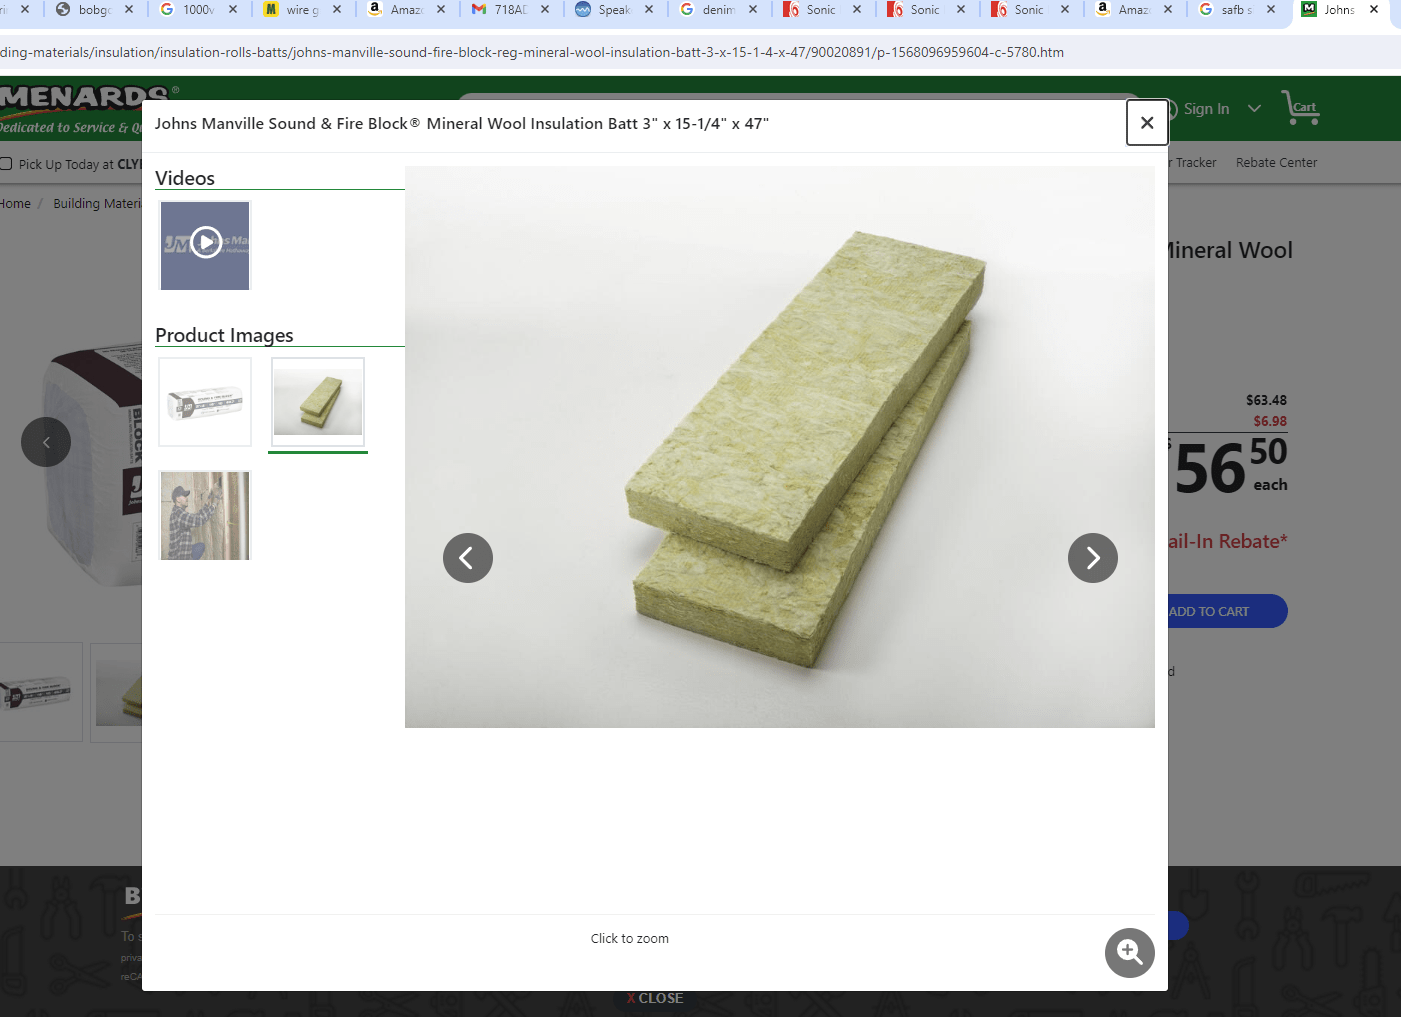Open Rebate Center link
Image resolution: width=1401 pixels, height=1017 pixels.
(x=1276, y=162)
